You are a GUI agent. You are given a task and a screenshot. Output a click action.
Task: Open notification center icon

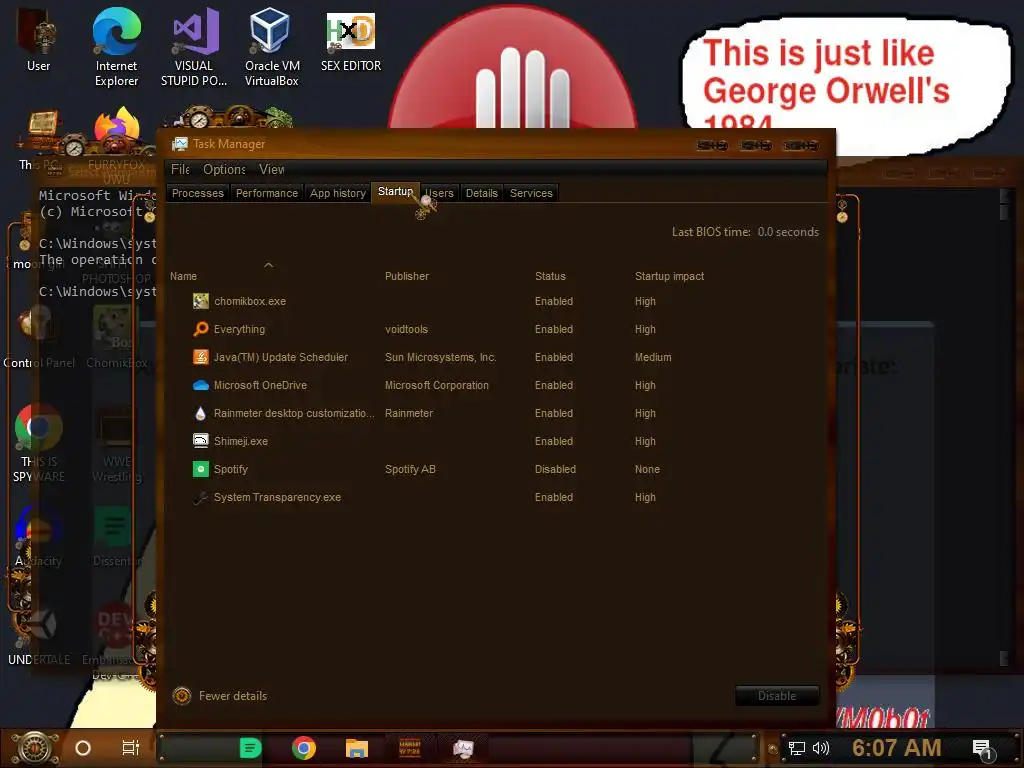[983, 749]
